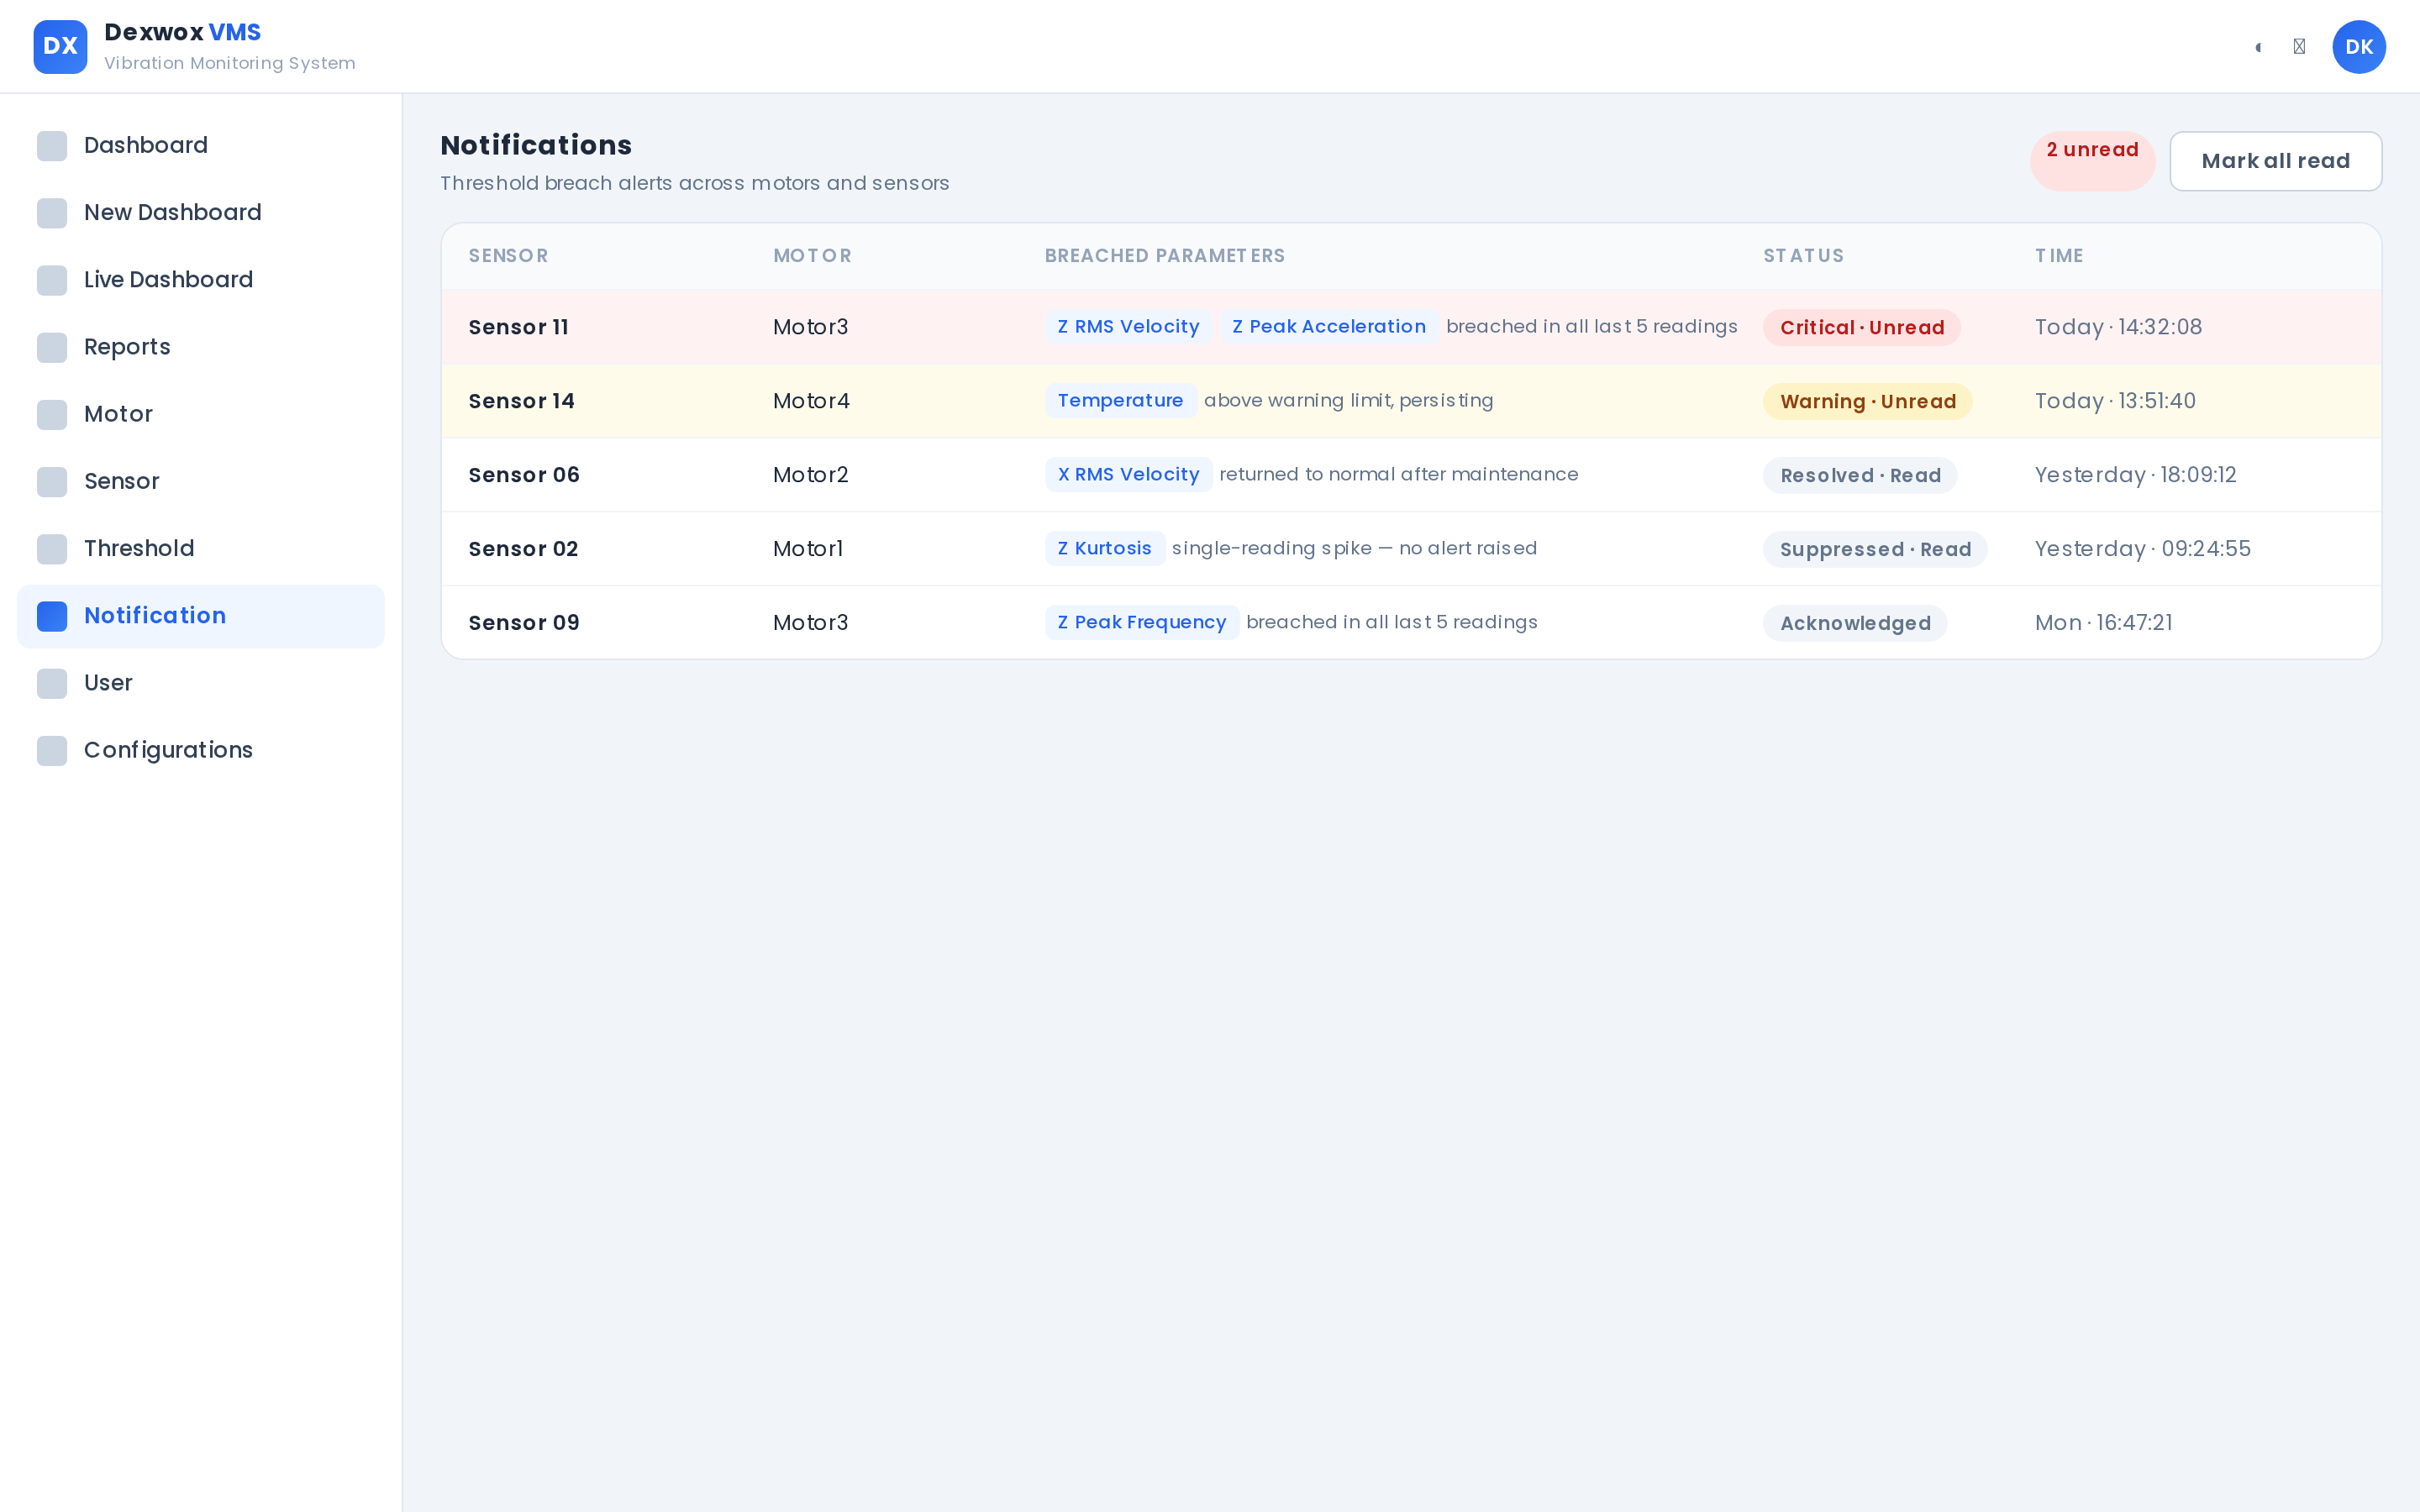Screen dimensions: 2420x1512
Task: Click 'breached in all last 5 readings' for Sensor 11
Action: click(x=1591, y=327)
